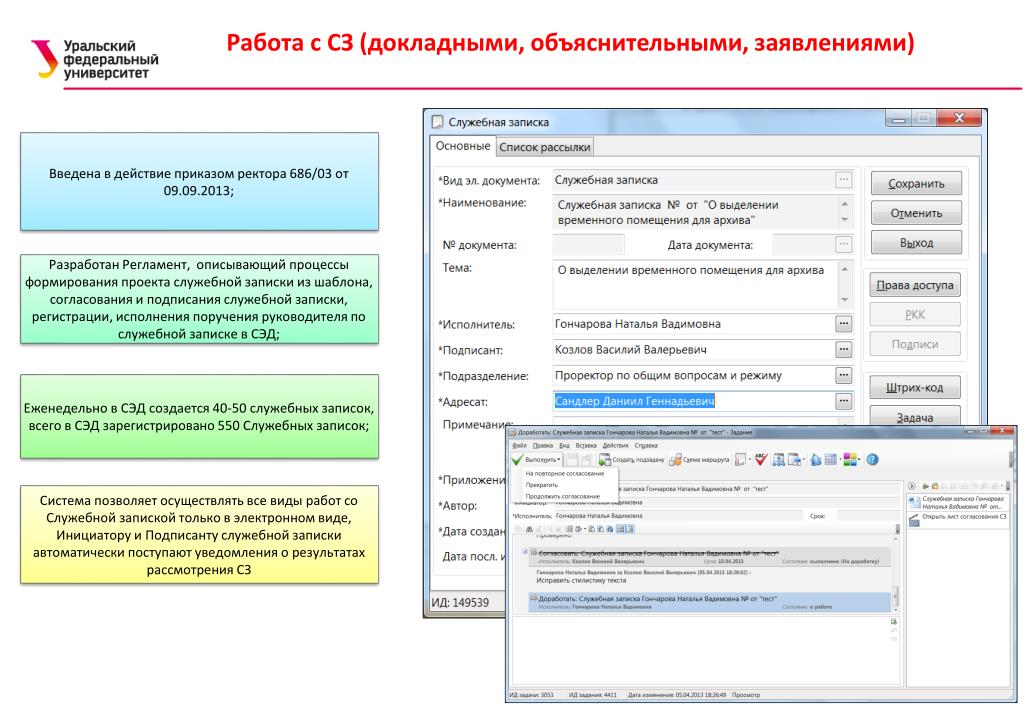This screenshot has height=708, width=1023.
Task: Click the ИД: 149539 label
Action: point(460,602)
